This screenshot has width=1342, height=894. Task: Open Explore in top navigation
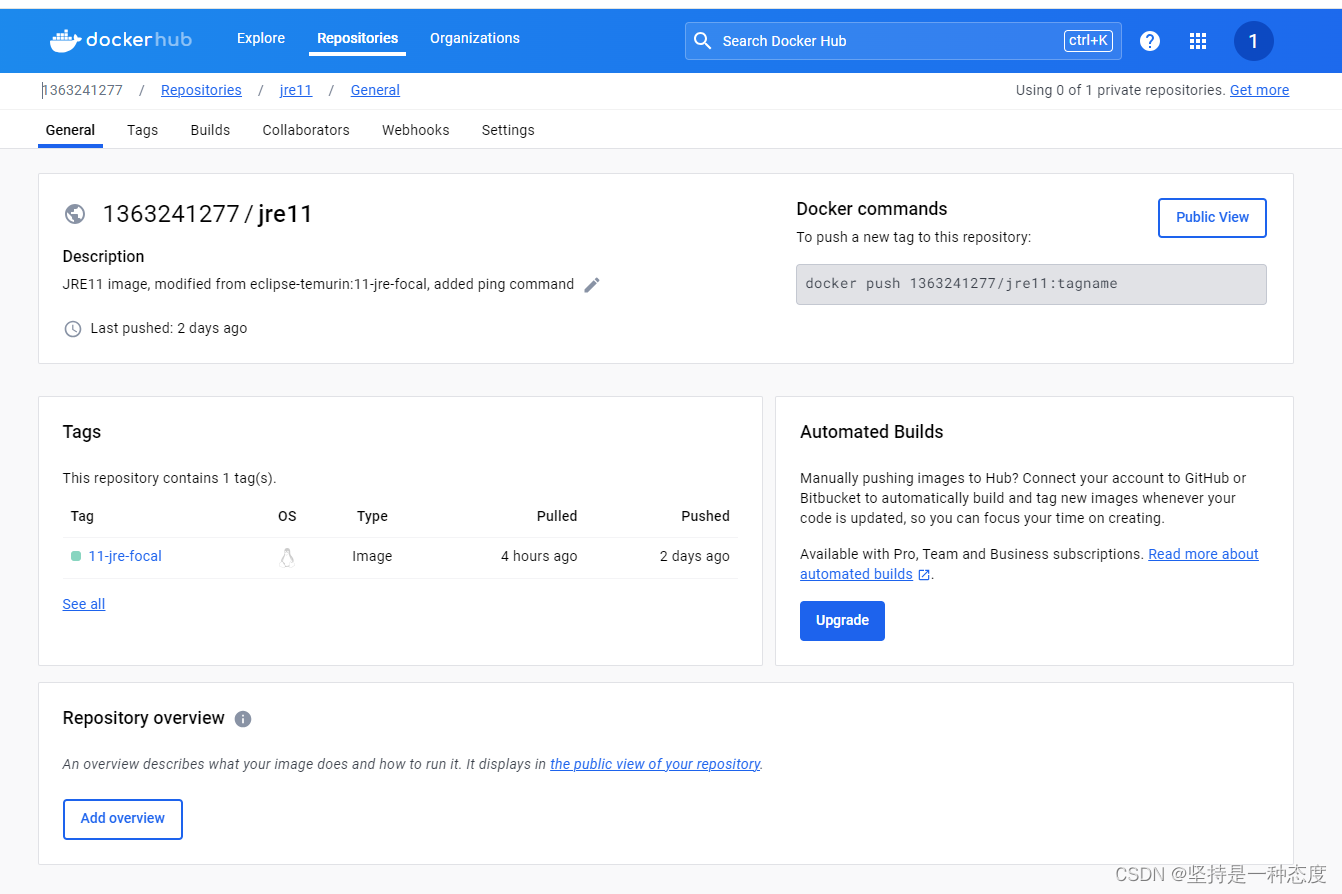(261, 38)
